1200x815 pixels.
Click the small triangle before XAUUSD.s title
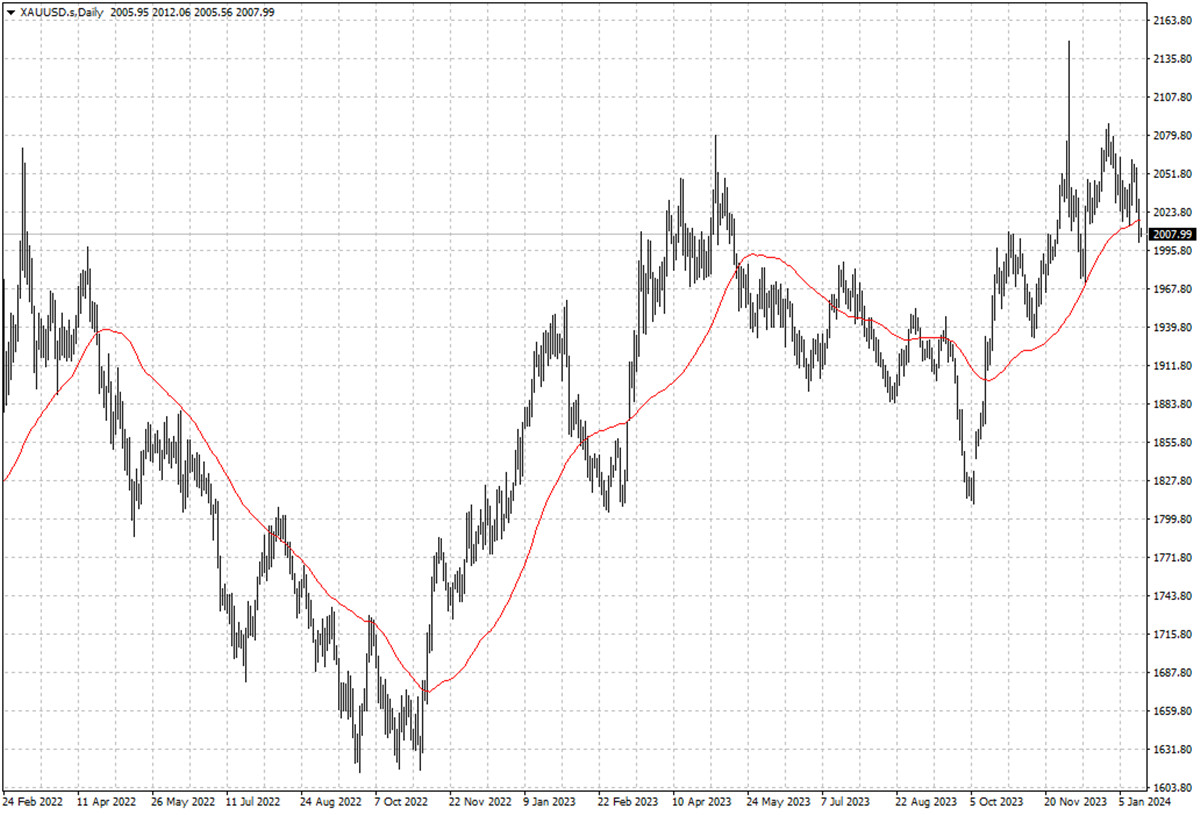point(10,12)
